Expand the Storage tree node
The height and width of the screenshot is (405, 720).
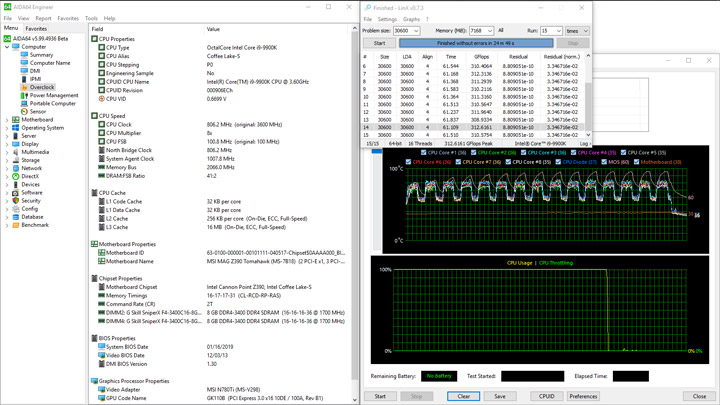click(x=7, y=160)
